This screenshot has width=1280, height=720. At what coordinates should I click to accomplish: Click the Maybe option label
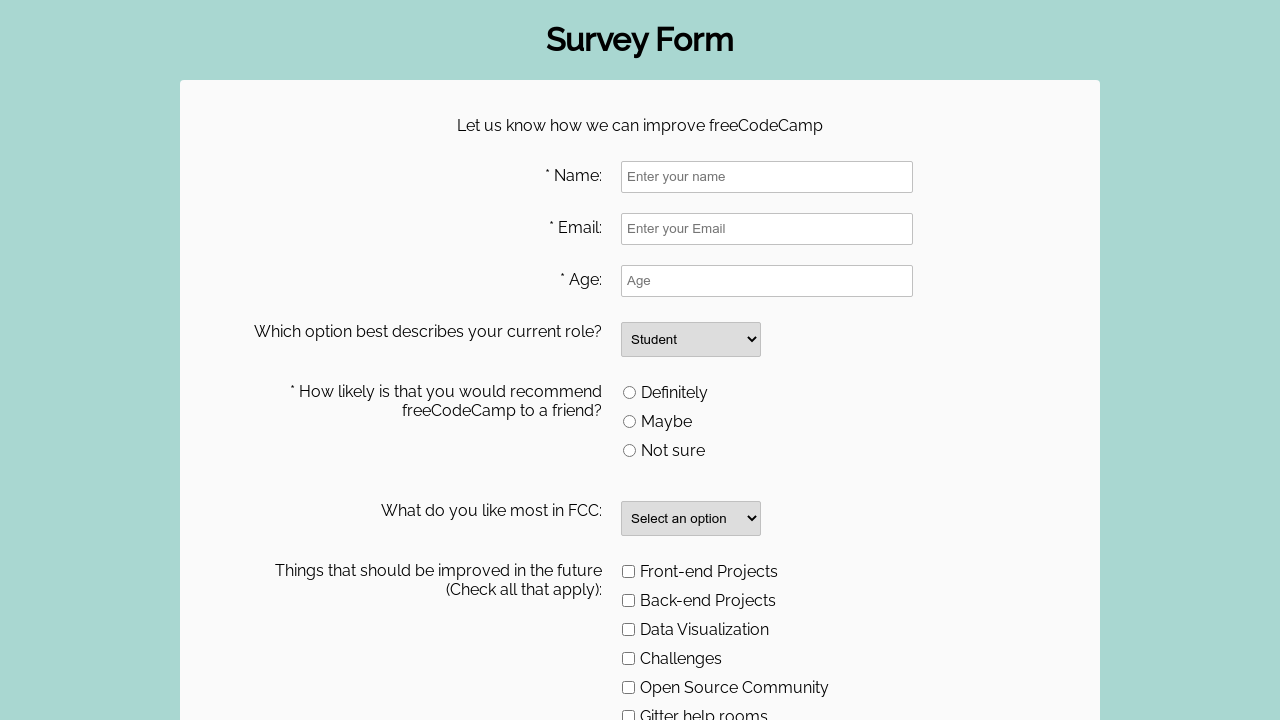coord(666,422)
